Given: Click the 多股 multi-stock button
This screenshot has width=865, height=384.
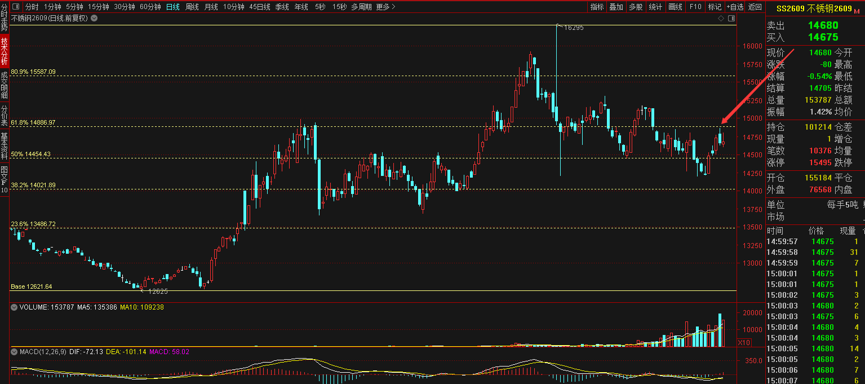Looking at the screenshot, I should click(x=636, y=7).
